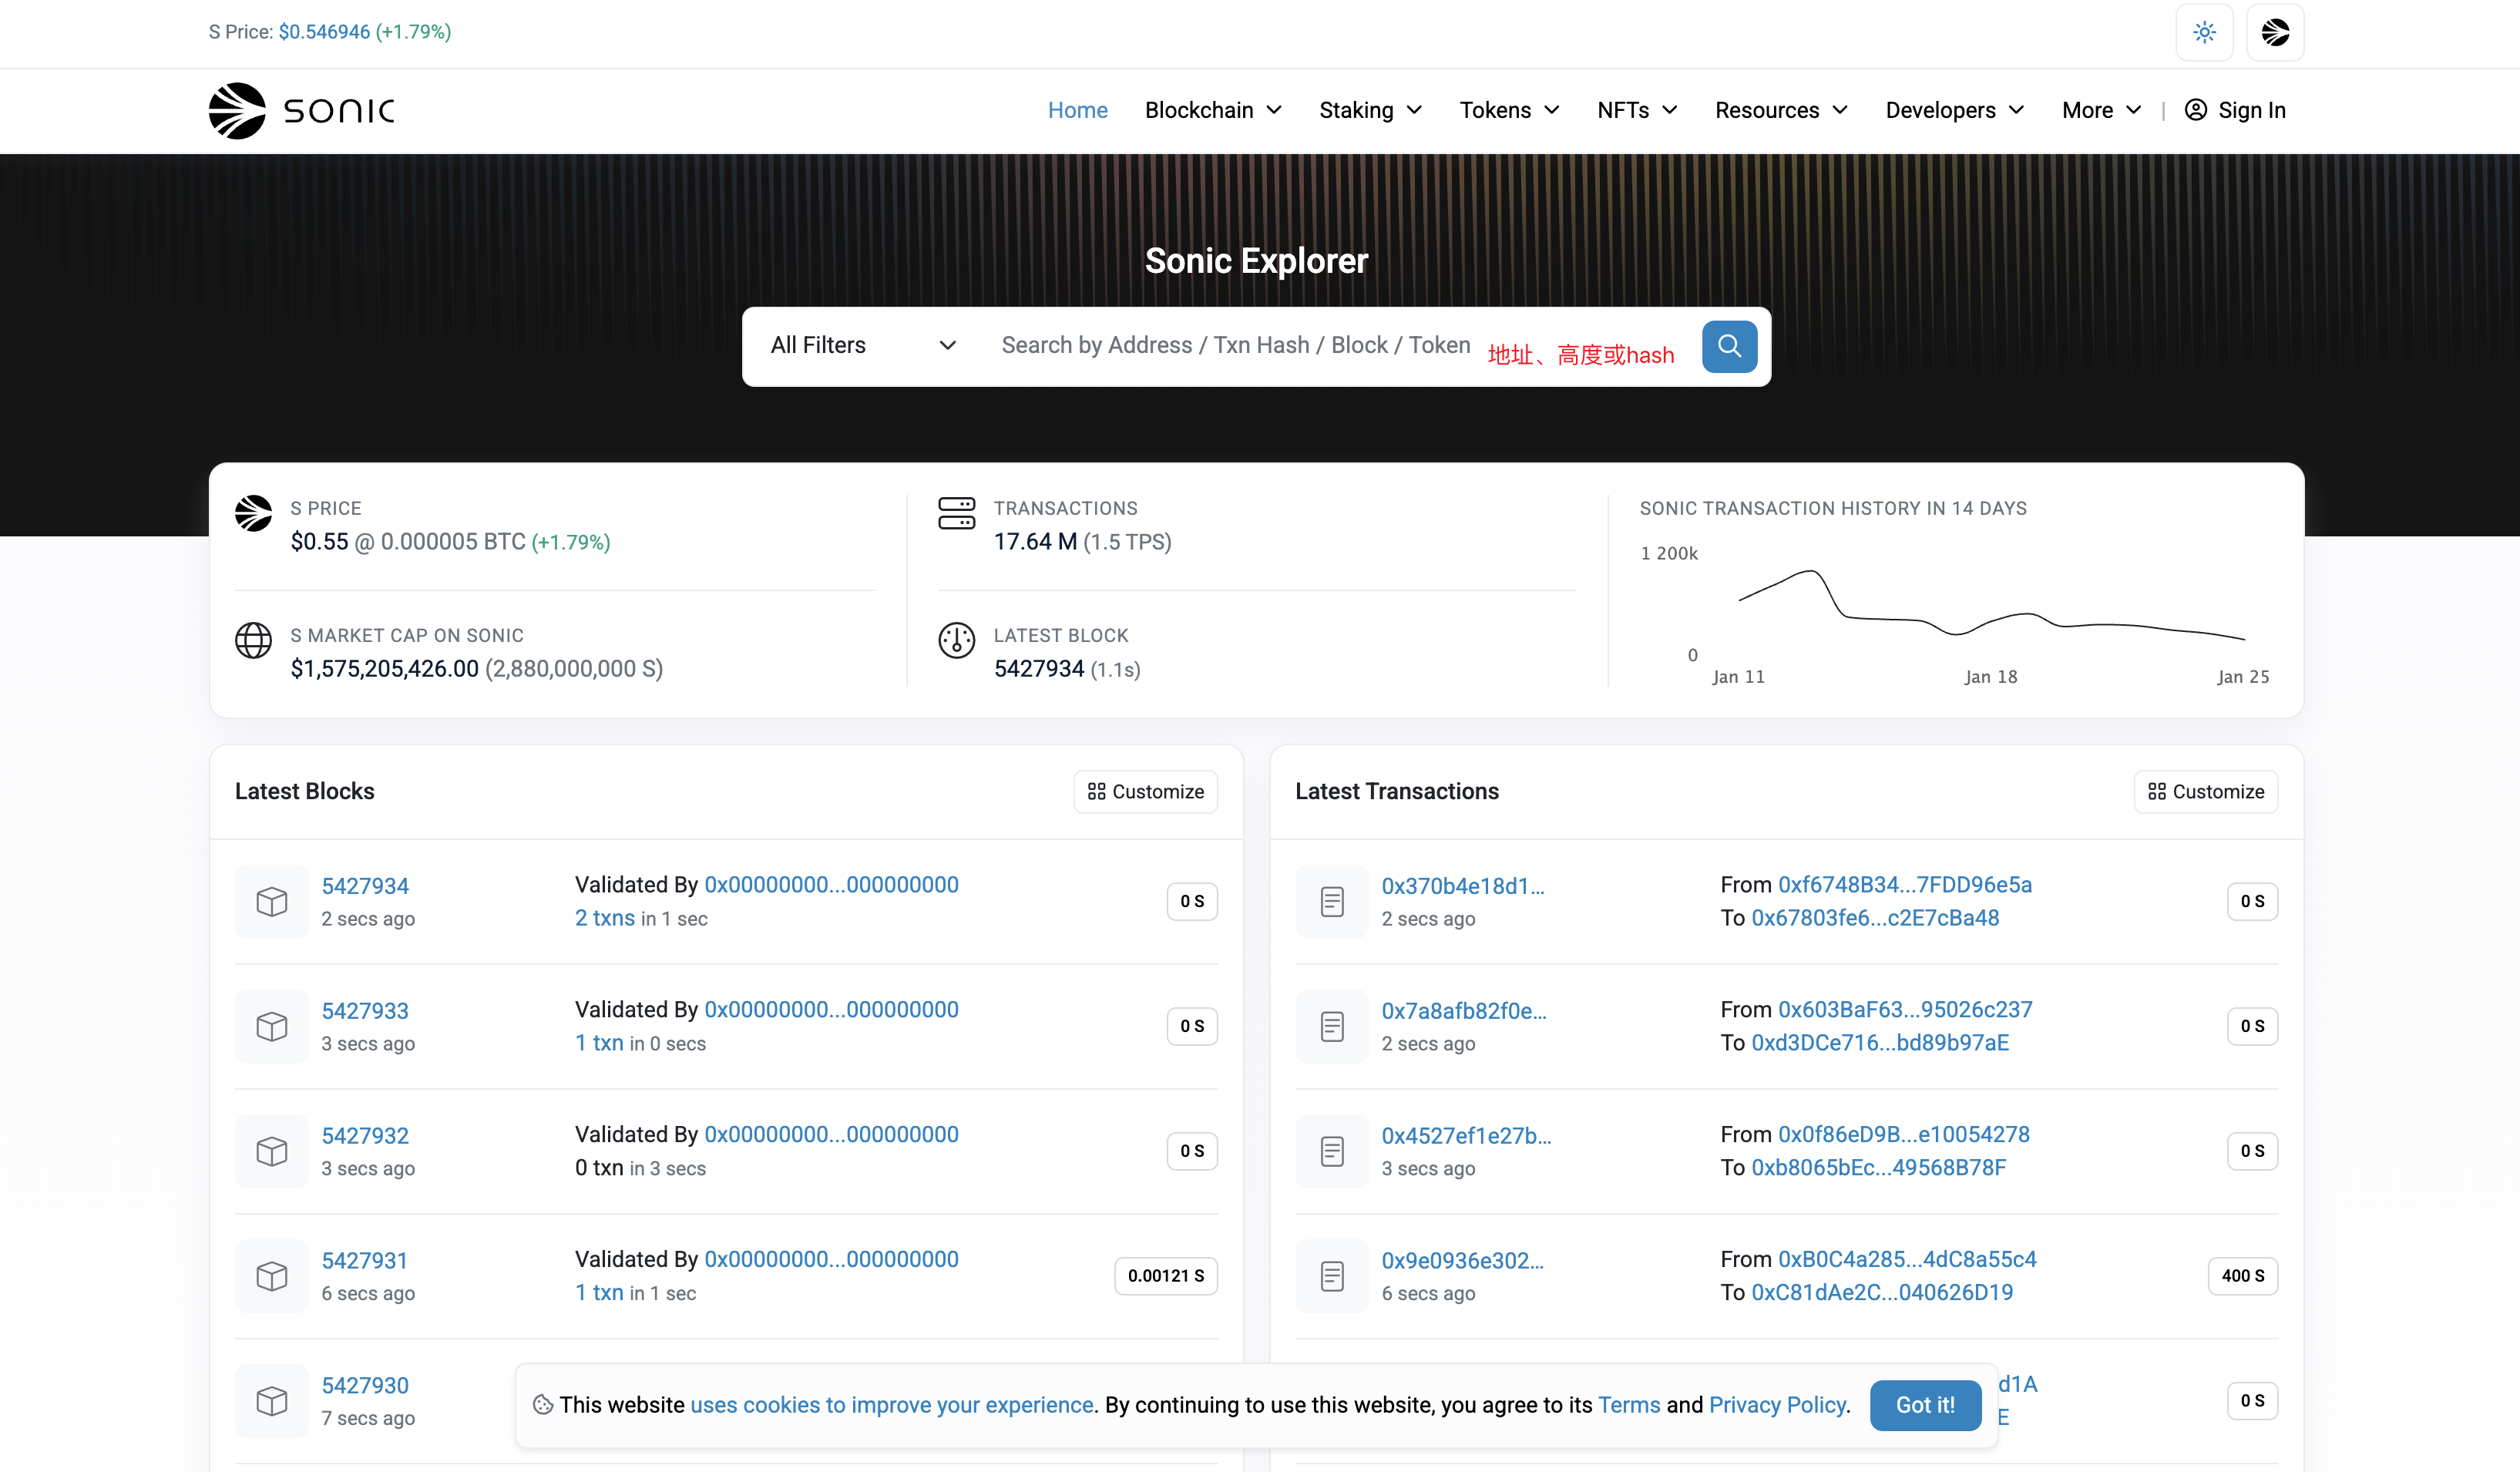The image size is (2520, 1472).
Task: Dismiss cookie banner with Got it!
Action: 1925,1405
